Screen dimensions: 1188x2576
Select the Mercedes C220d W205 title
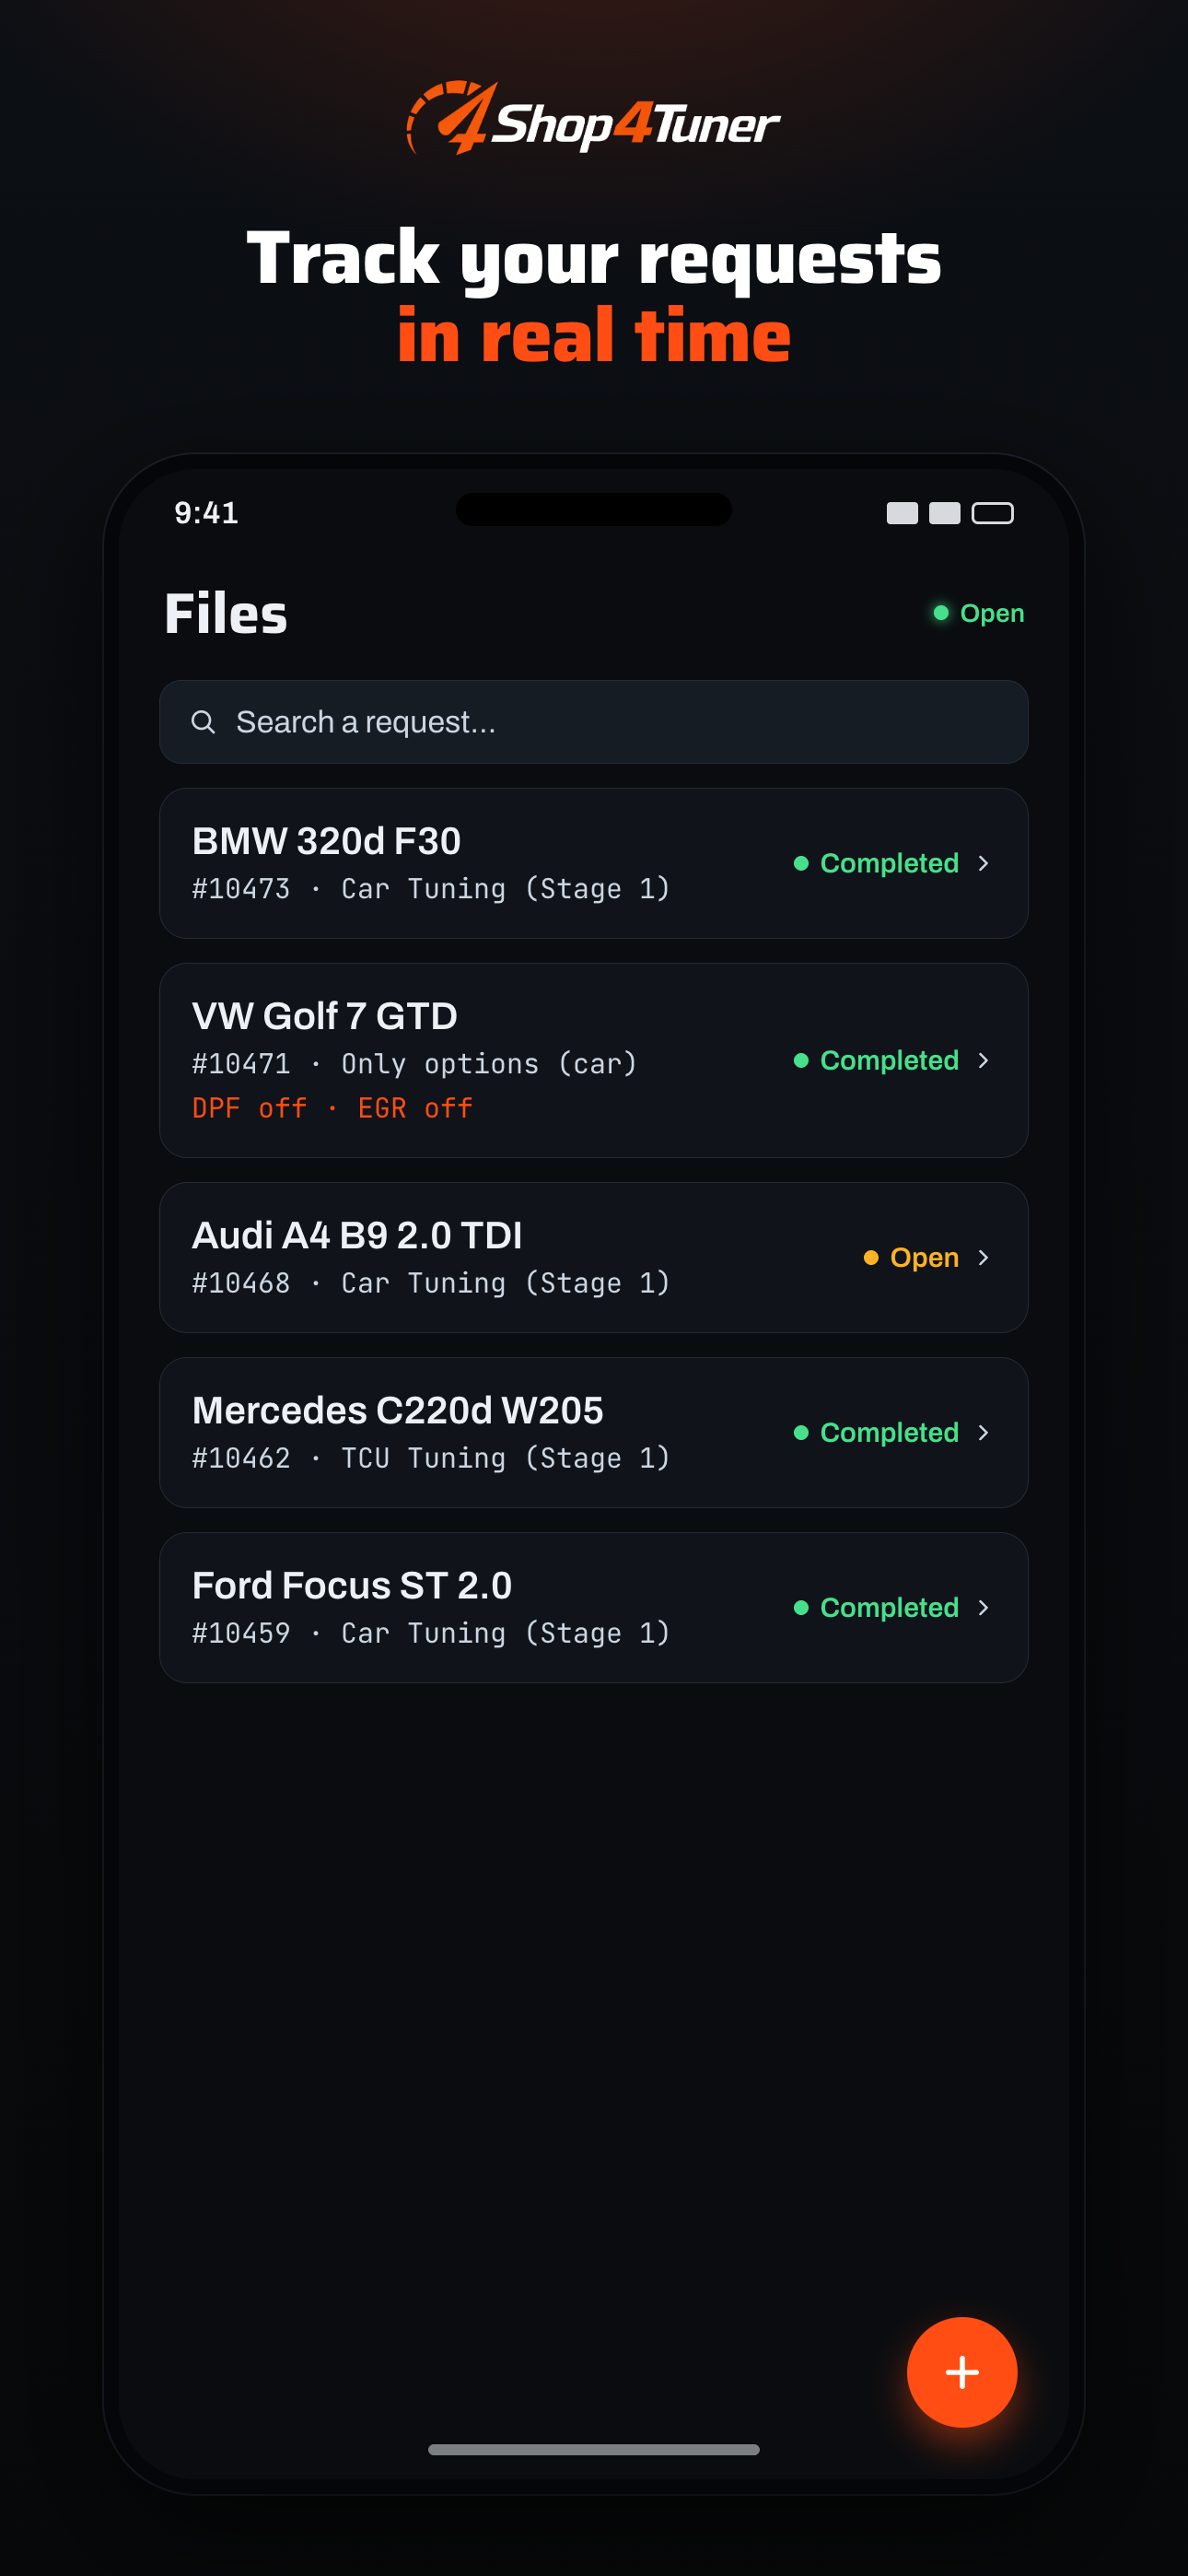tap(398, 1410)
